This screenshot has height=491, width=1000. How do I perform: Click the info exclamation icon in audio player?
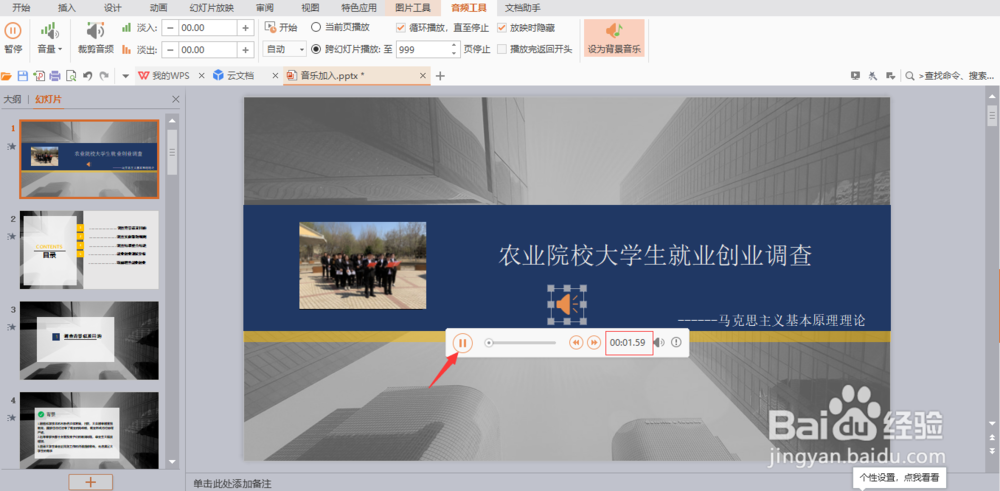(x=676, y=343)
